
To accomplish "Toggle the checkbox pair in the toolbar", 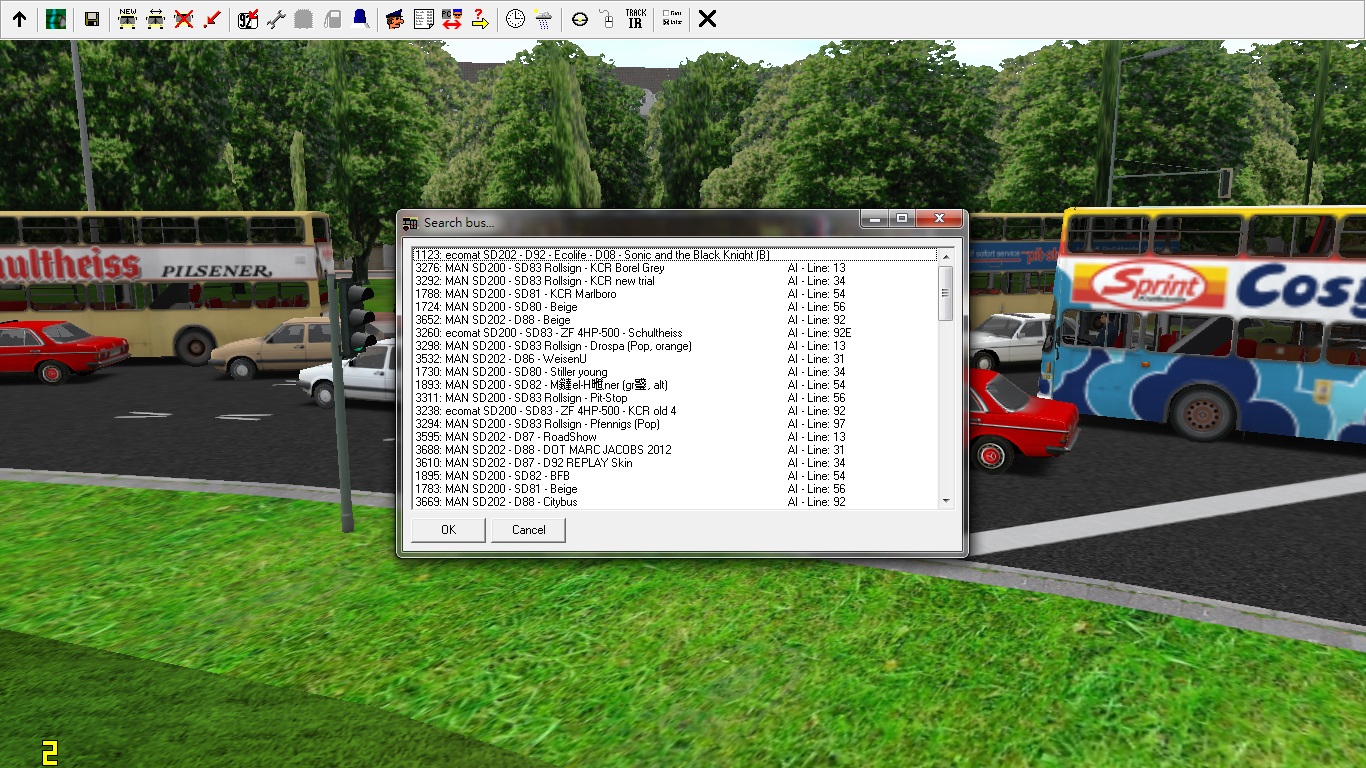I will tap(672, 19).
